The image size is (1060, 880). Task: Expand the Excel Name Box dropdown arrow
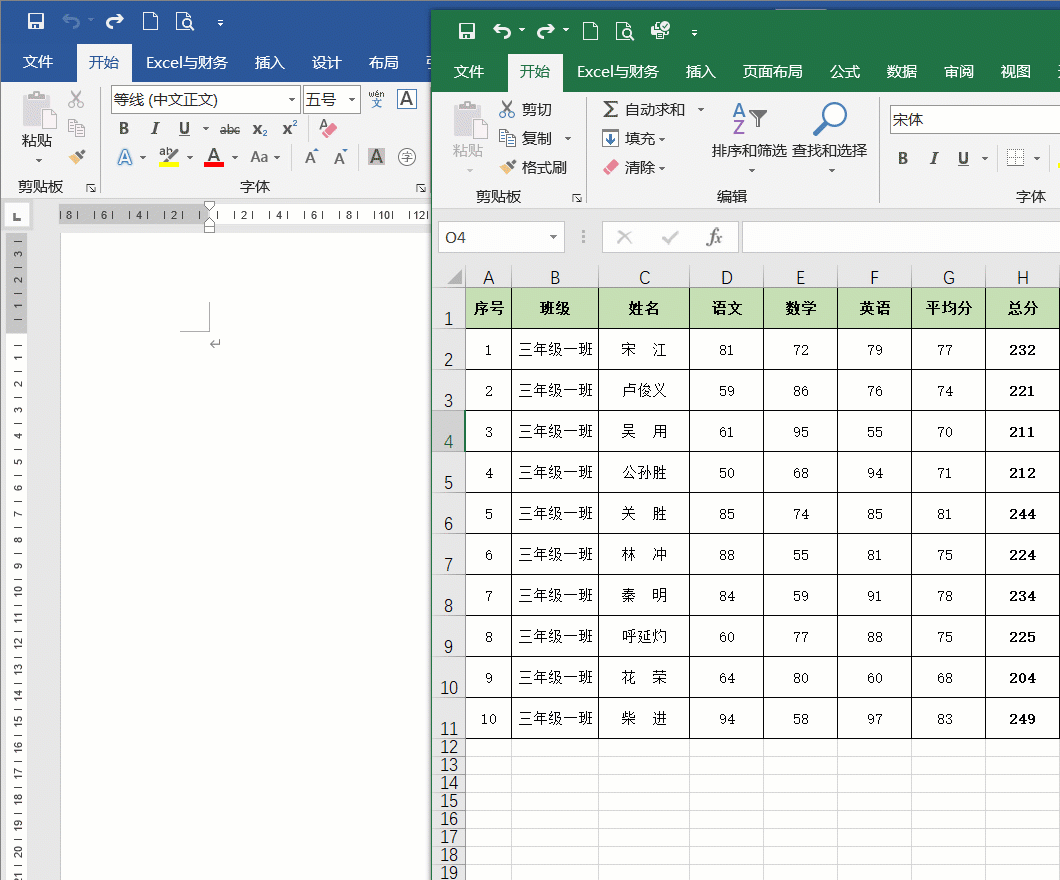pos(553,238)
